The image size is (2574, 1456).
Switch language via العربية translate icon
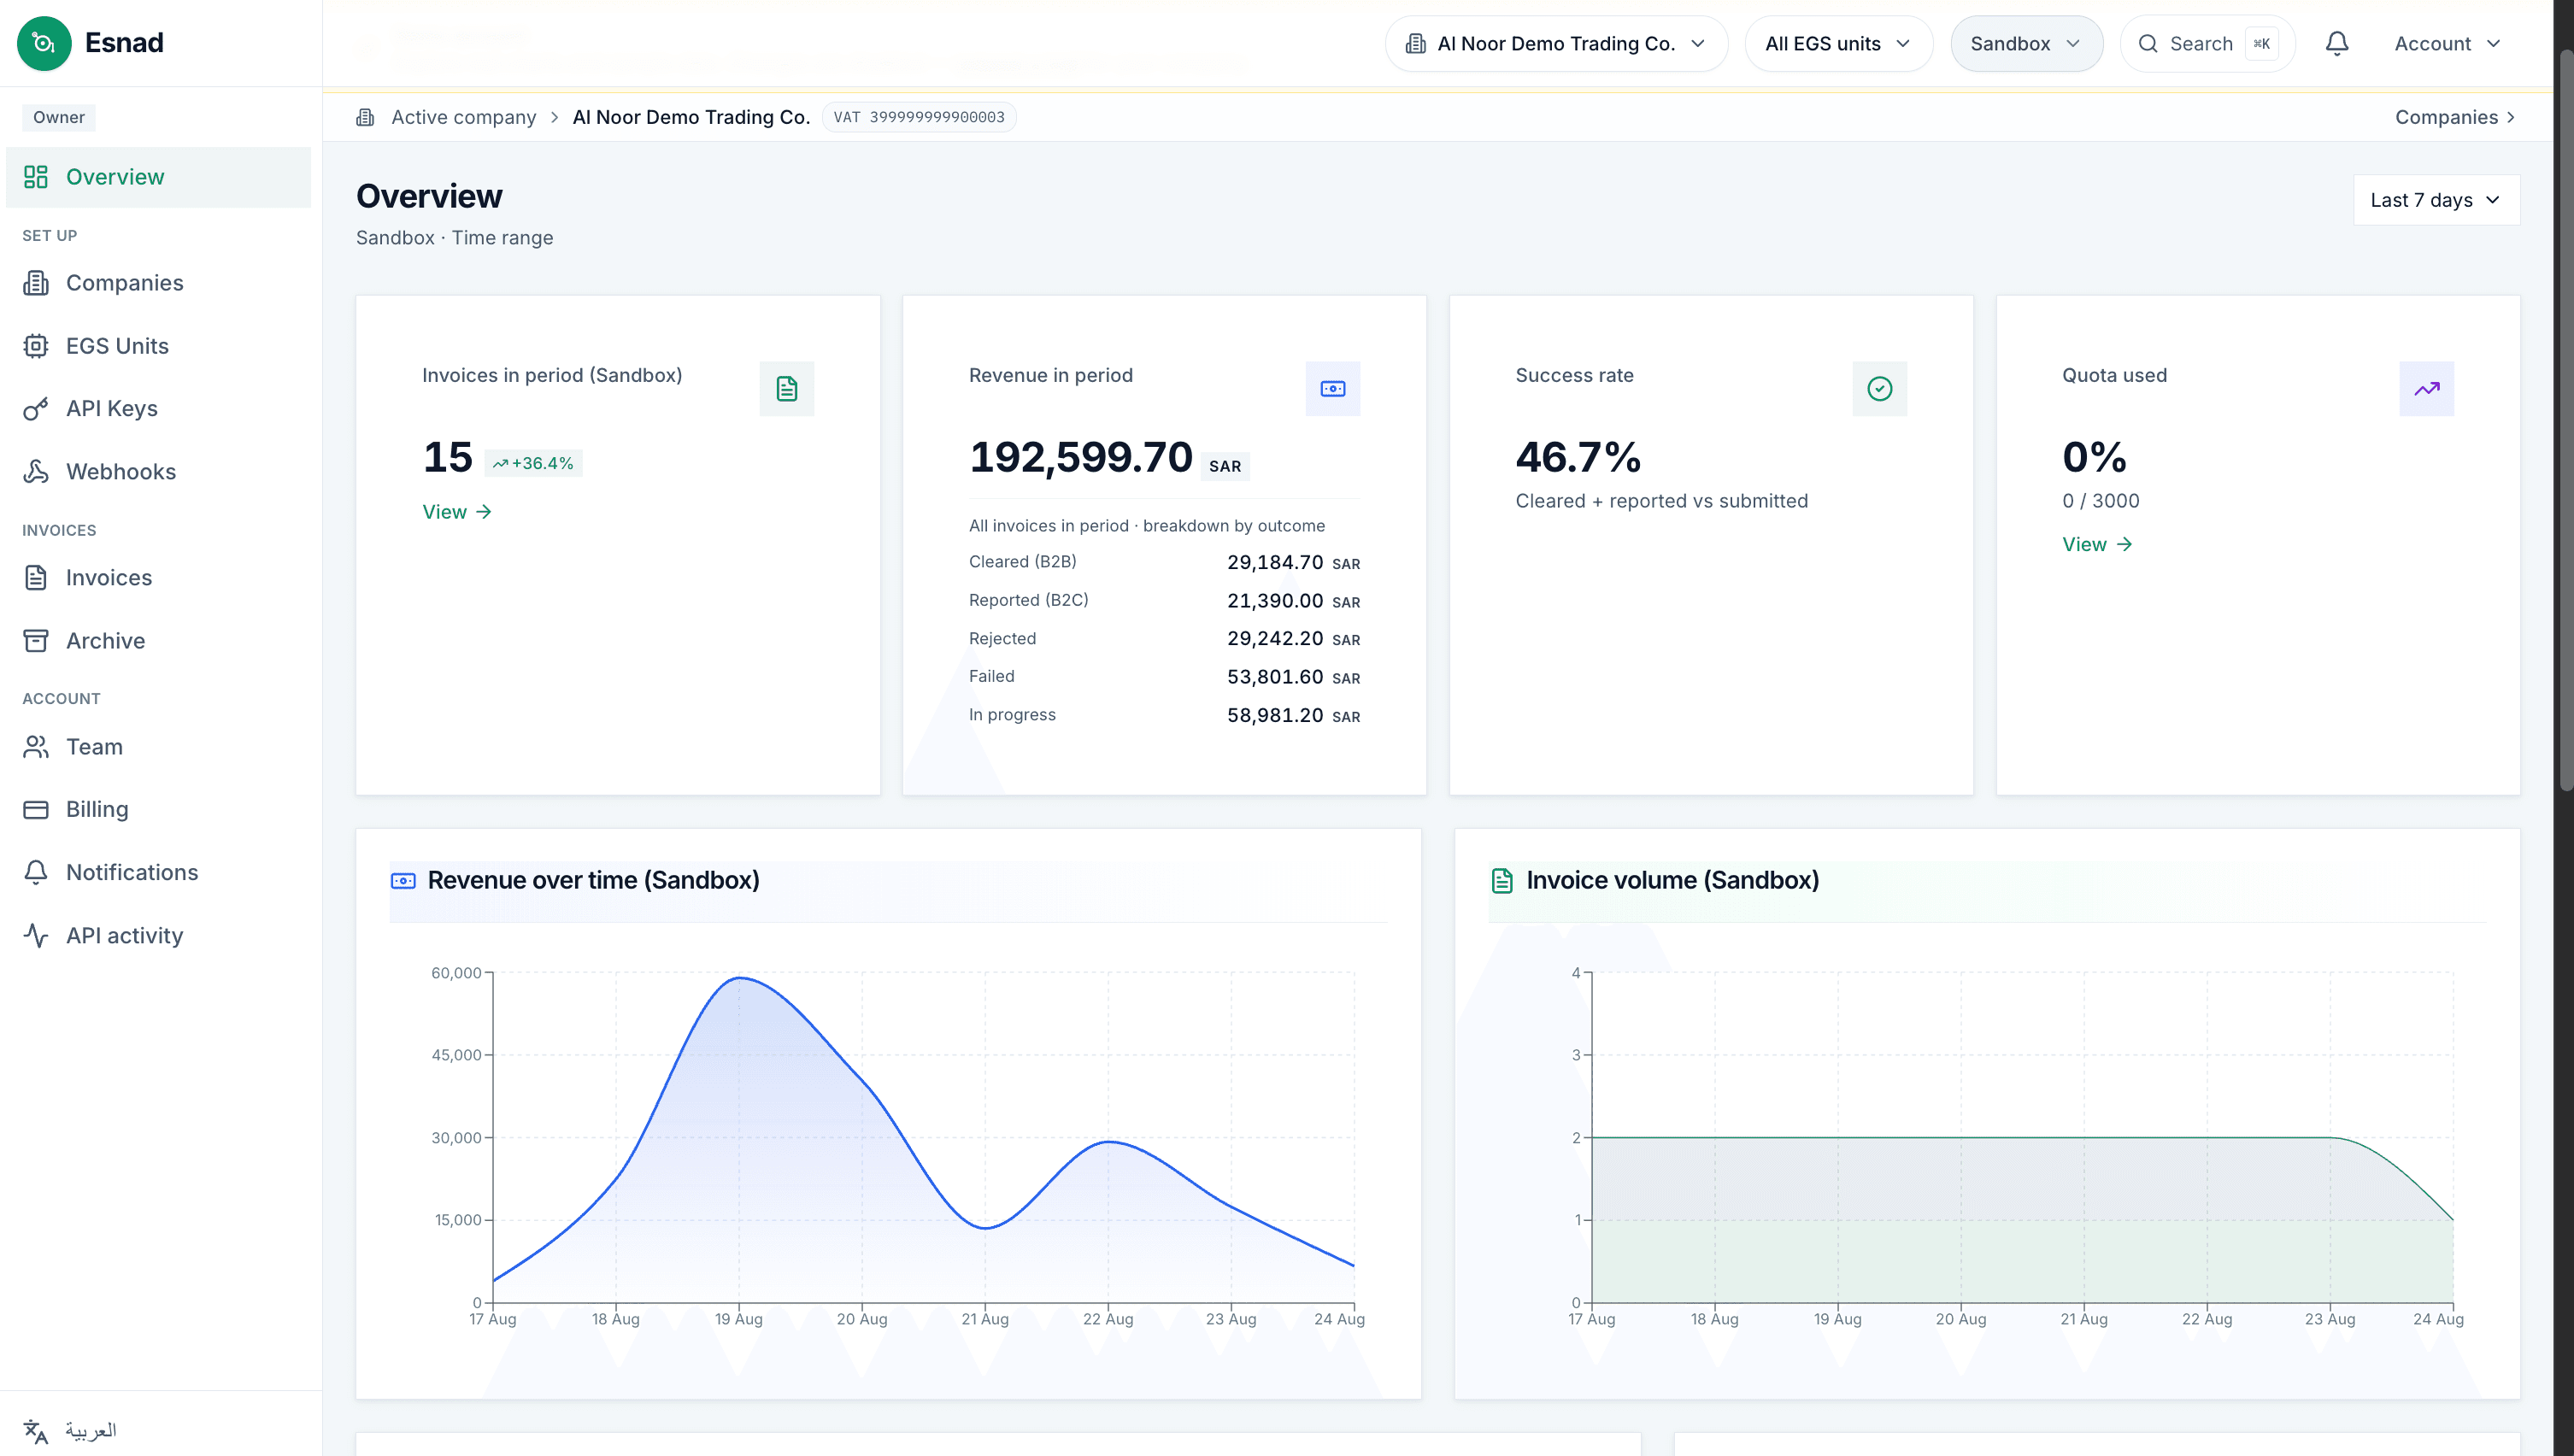tap(36, 1431)
